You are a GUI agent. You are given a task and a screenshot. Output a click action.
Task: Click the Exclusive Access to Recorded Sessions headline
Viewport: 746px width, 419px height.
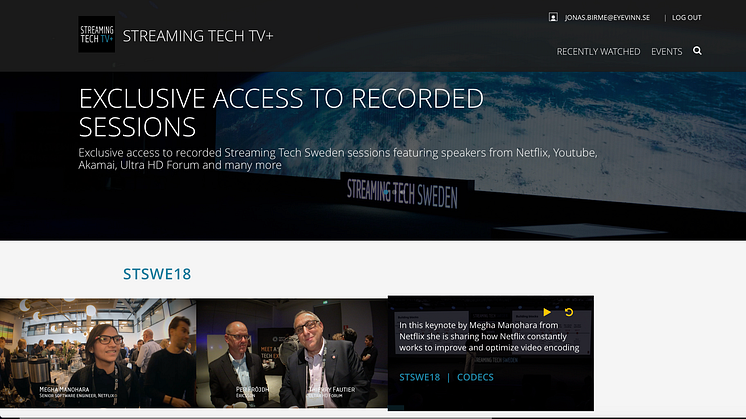[x=280, y=112]
